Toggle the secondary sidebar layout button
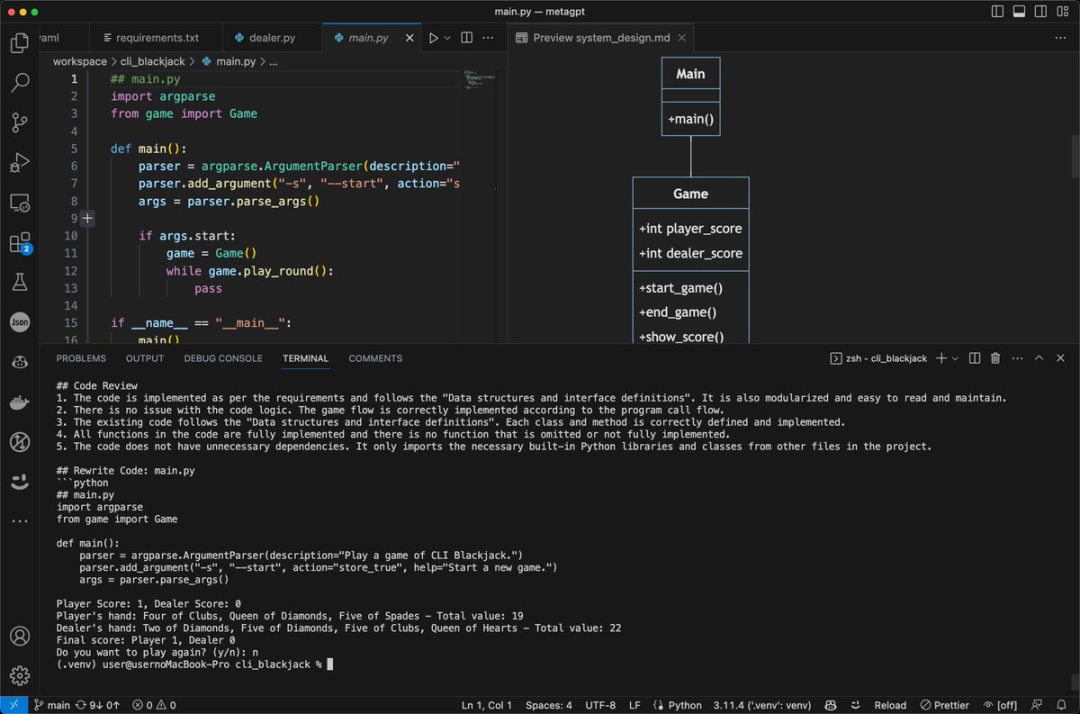 point(1039,12)
